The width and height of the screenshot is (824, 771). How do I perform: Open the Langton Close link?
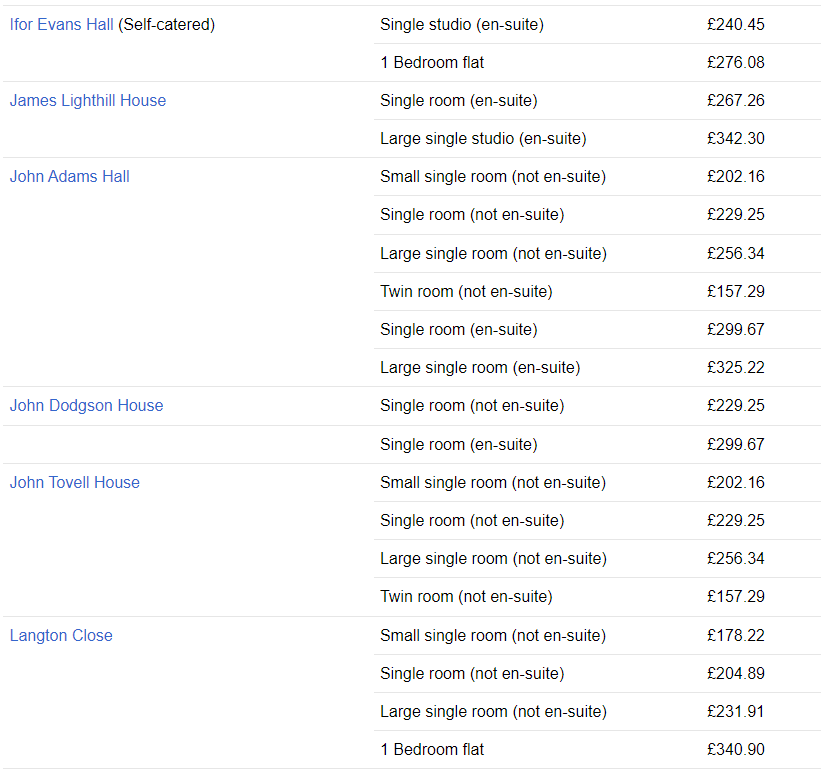pyautogui.click(x=61, y=635)
